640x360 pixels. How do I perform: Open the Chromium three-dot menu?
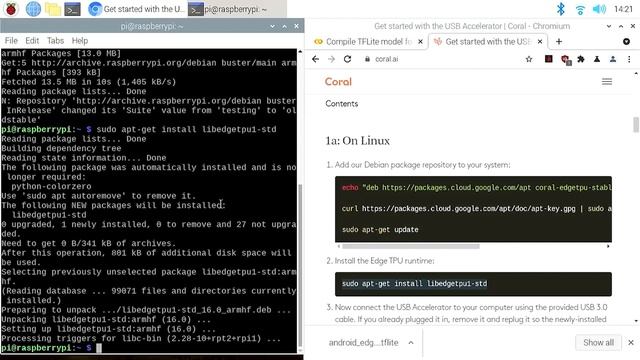point(629,59)
